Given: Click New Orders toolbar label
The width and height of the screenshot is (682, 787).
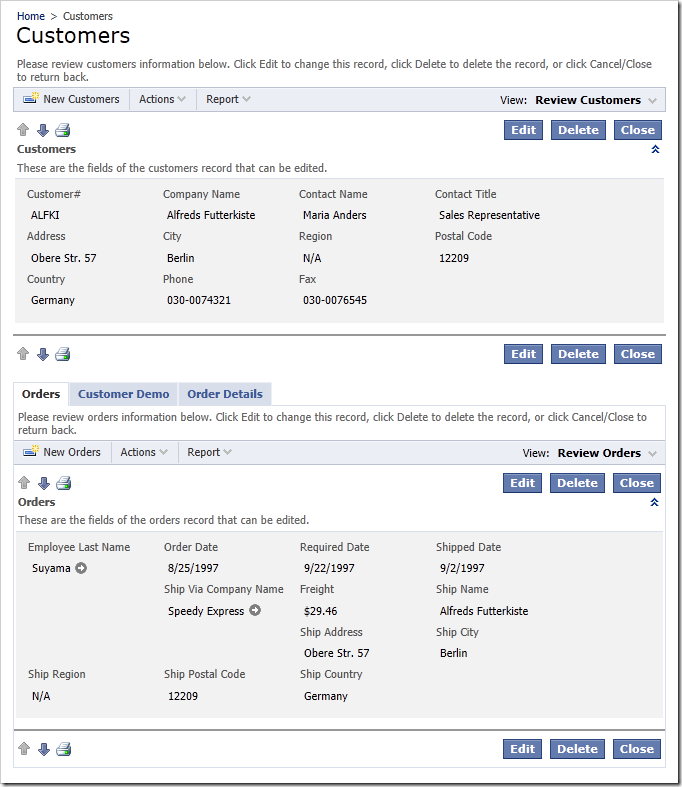Looking at the screenshot, I should pyautogui.click(x=72, y=452).
